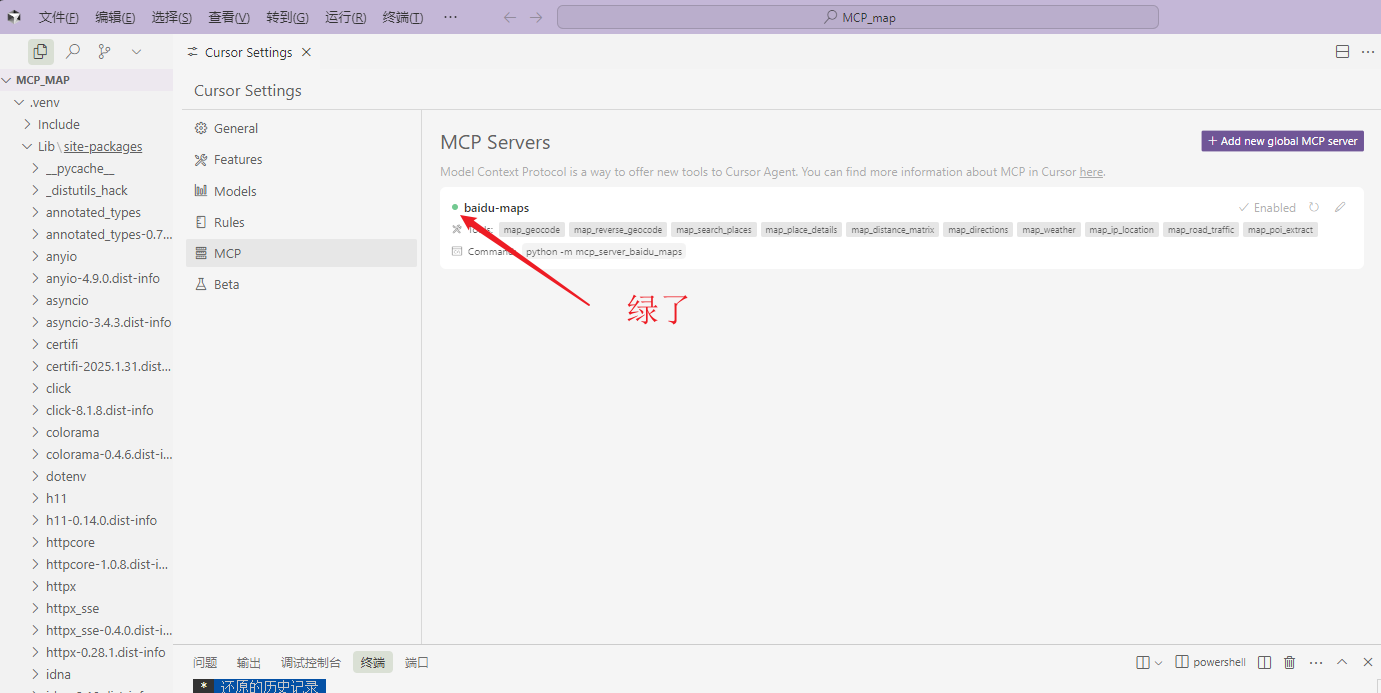The height and width of the screenshot is (693, 1381).
Task: Click the map_geocode tool tag
Action: [532, 230]
